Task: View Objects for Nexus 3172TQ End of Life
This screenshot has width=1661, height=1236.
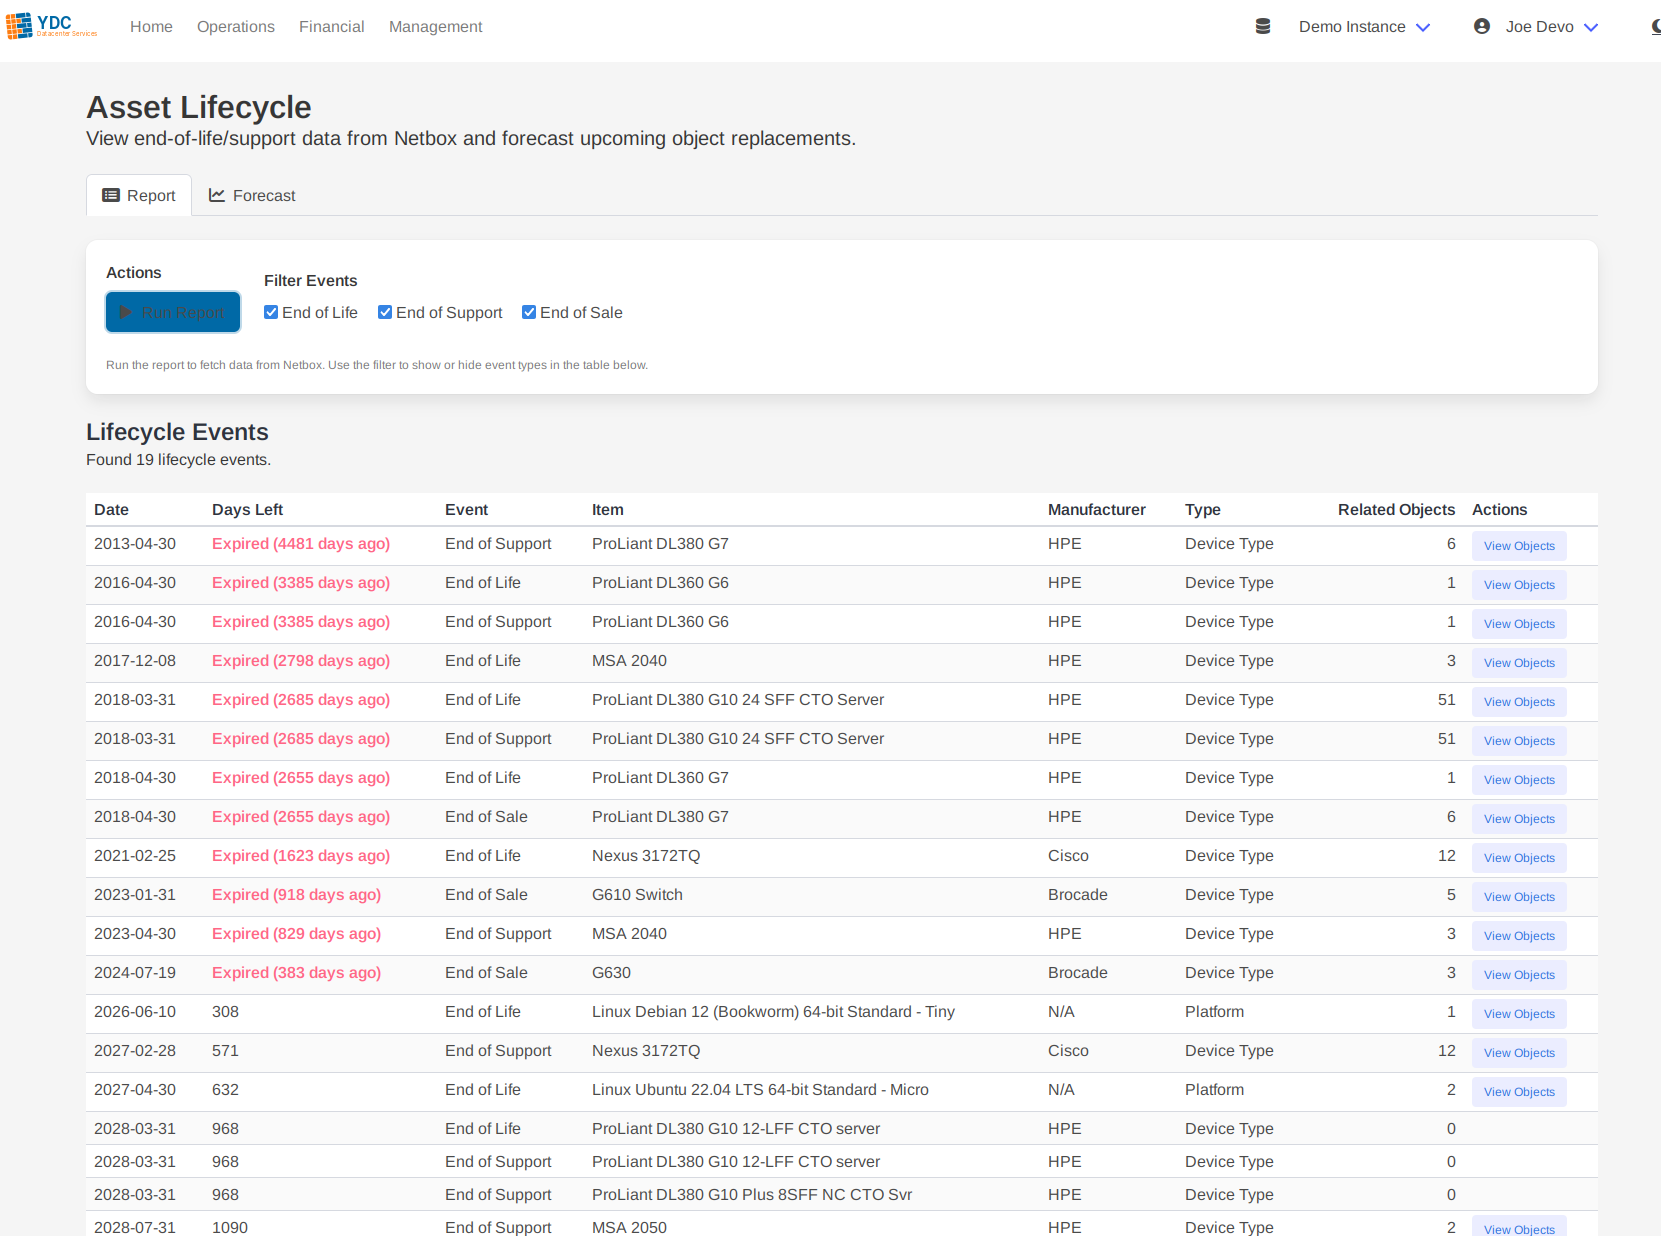Action: point(1519,858)
